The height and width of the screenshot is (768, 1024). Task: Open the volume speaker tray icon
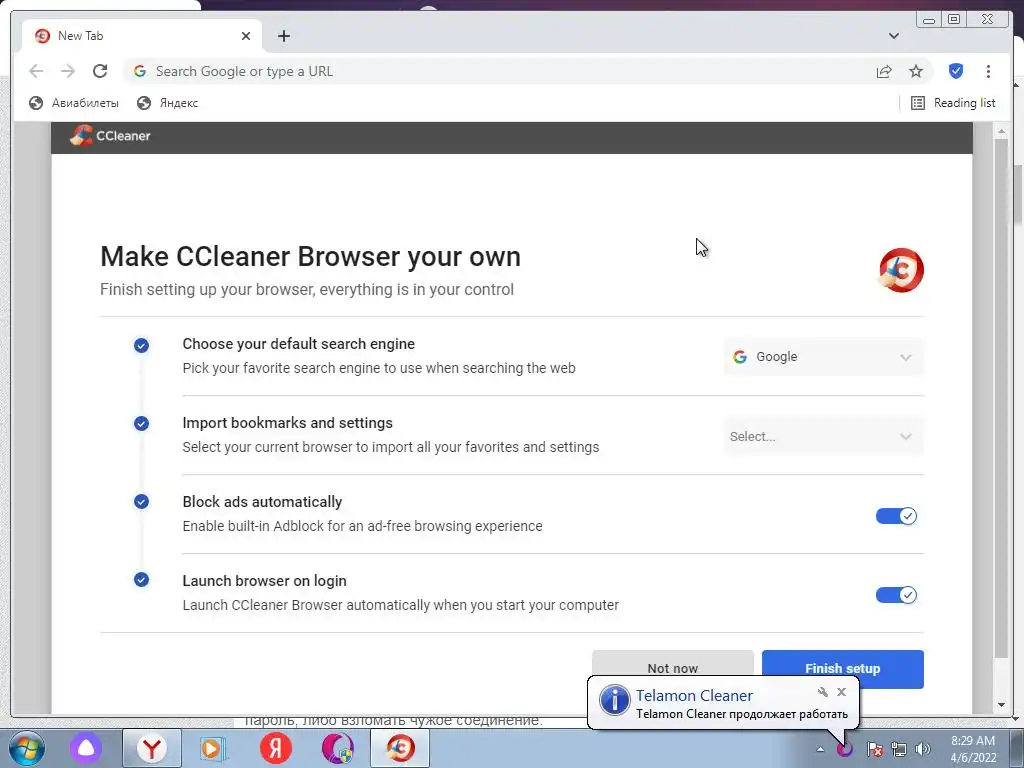(x=923, y=749)
